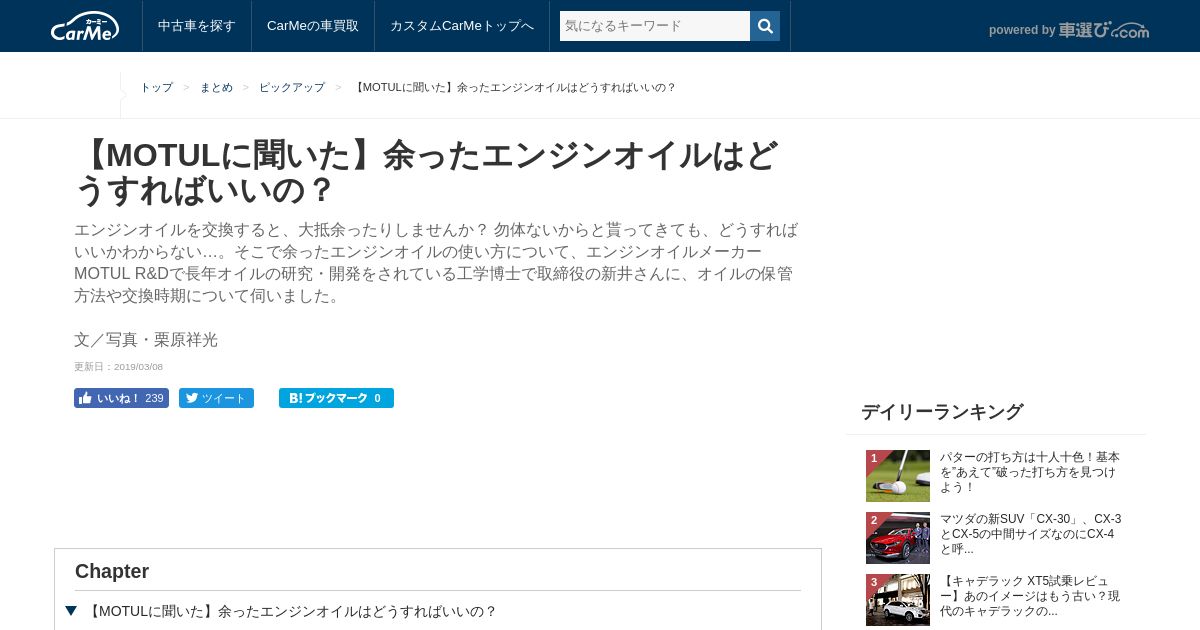Go to まとめ breadcrumb link

coord(216,88)
